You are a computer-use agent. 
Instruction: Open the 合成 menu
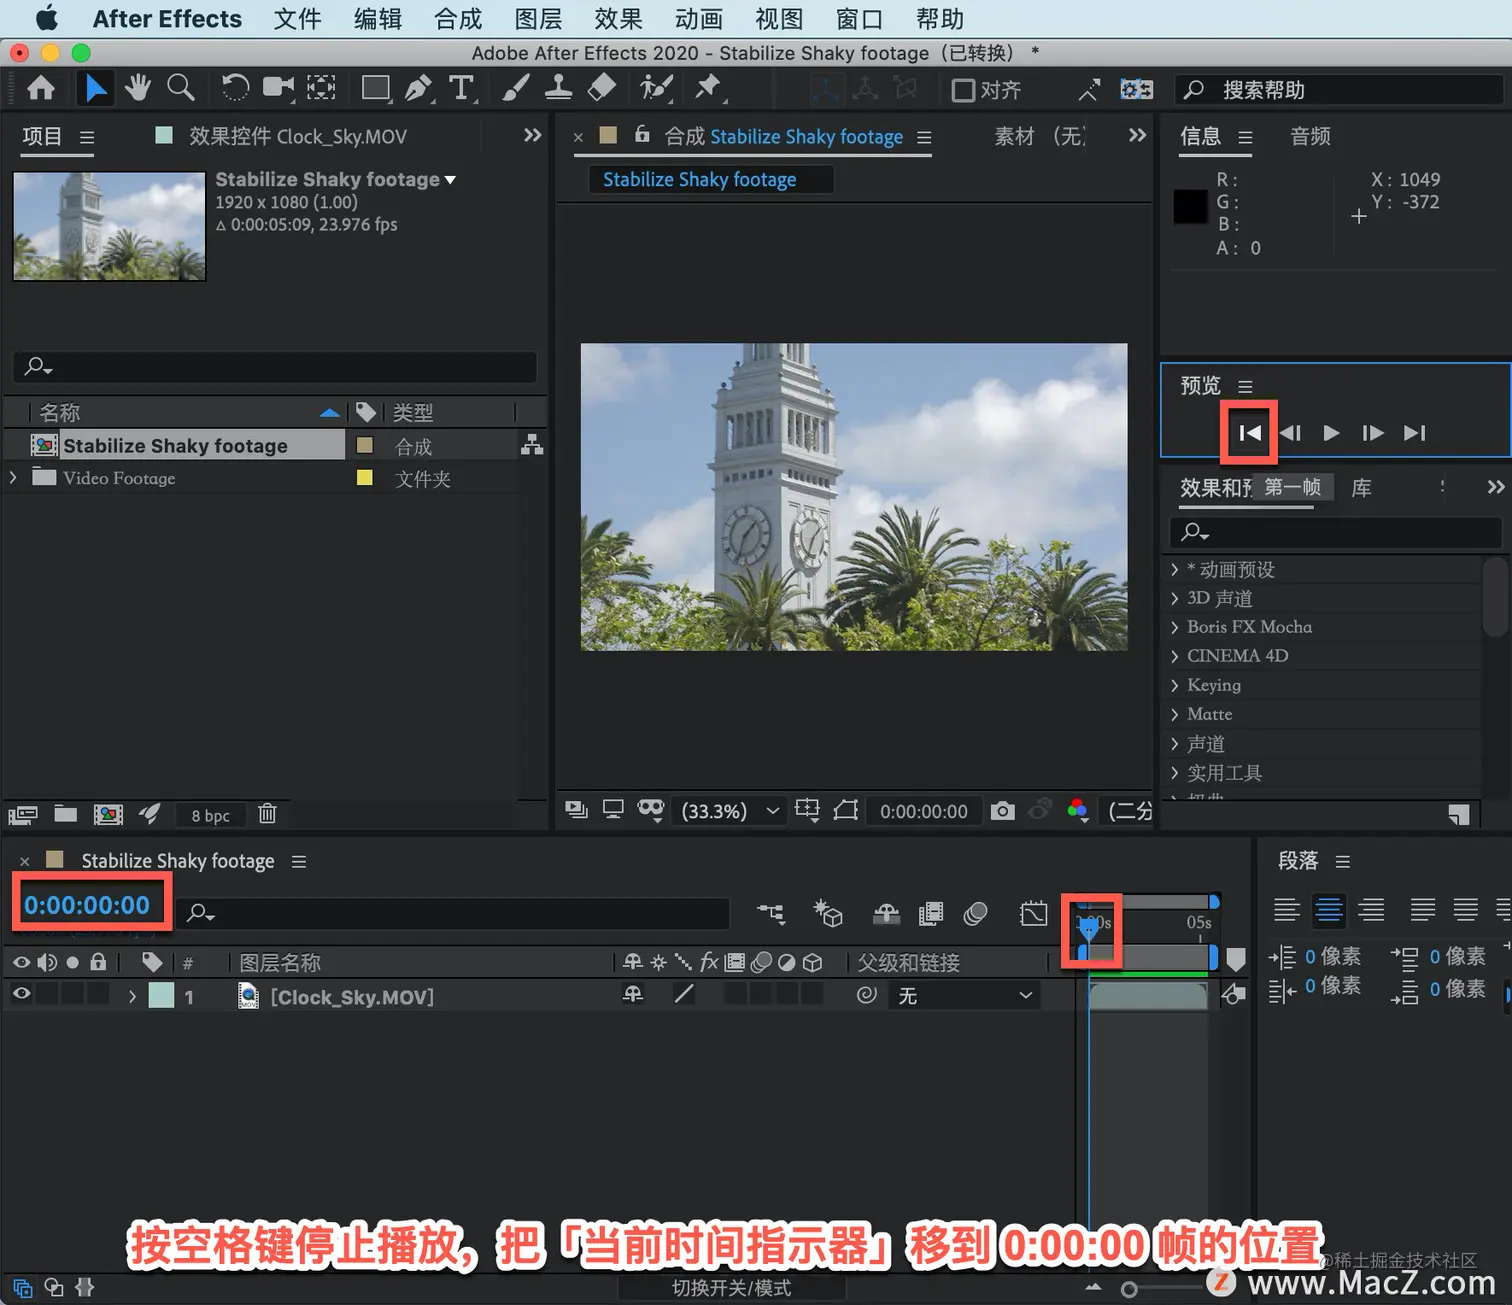click(x=458, y=19)
